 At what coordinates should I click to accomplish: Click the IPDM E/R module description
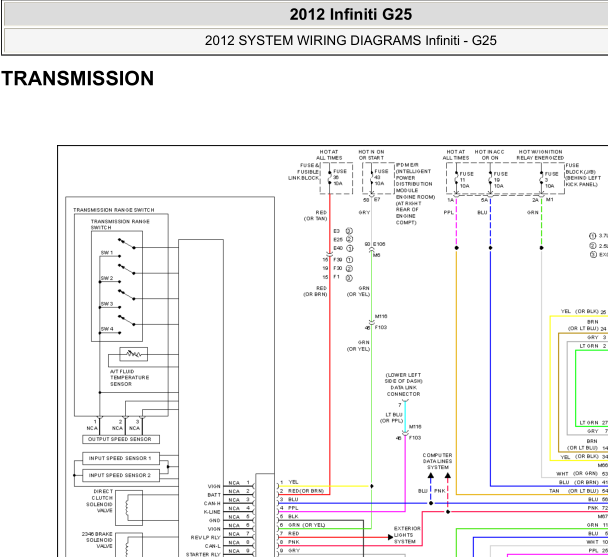[415, 194]
